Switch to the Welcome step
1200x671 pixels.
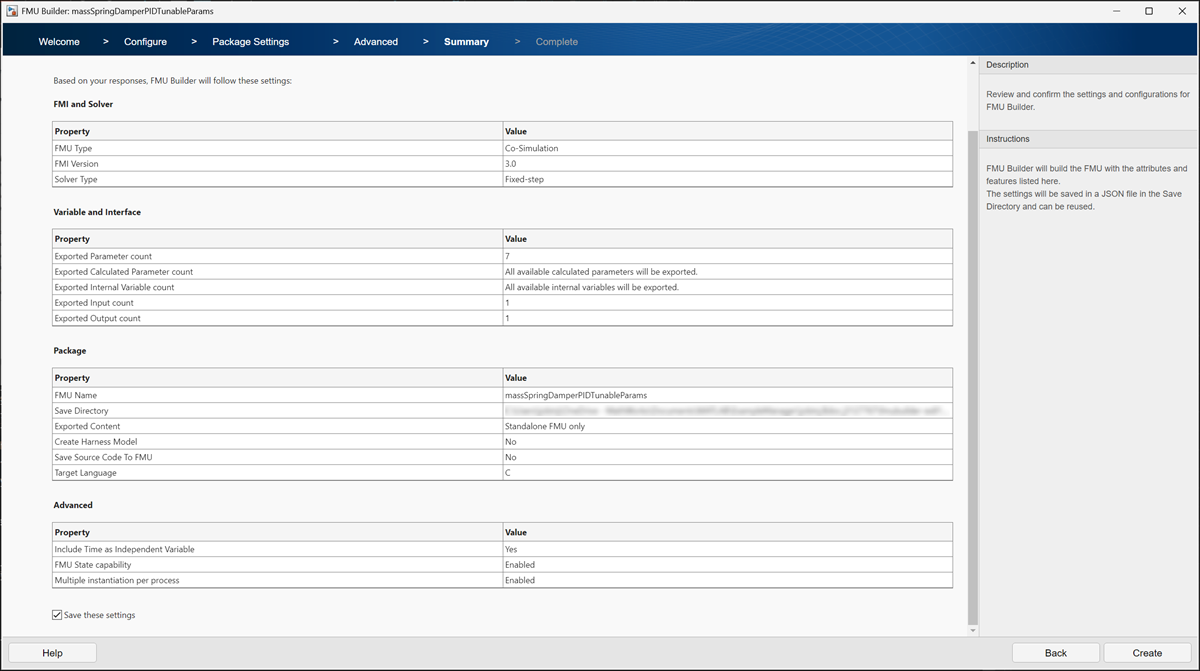click(x=58, y=41)
